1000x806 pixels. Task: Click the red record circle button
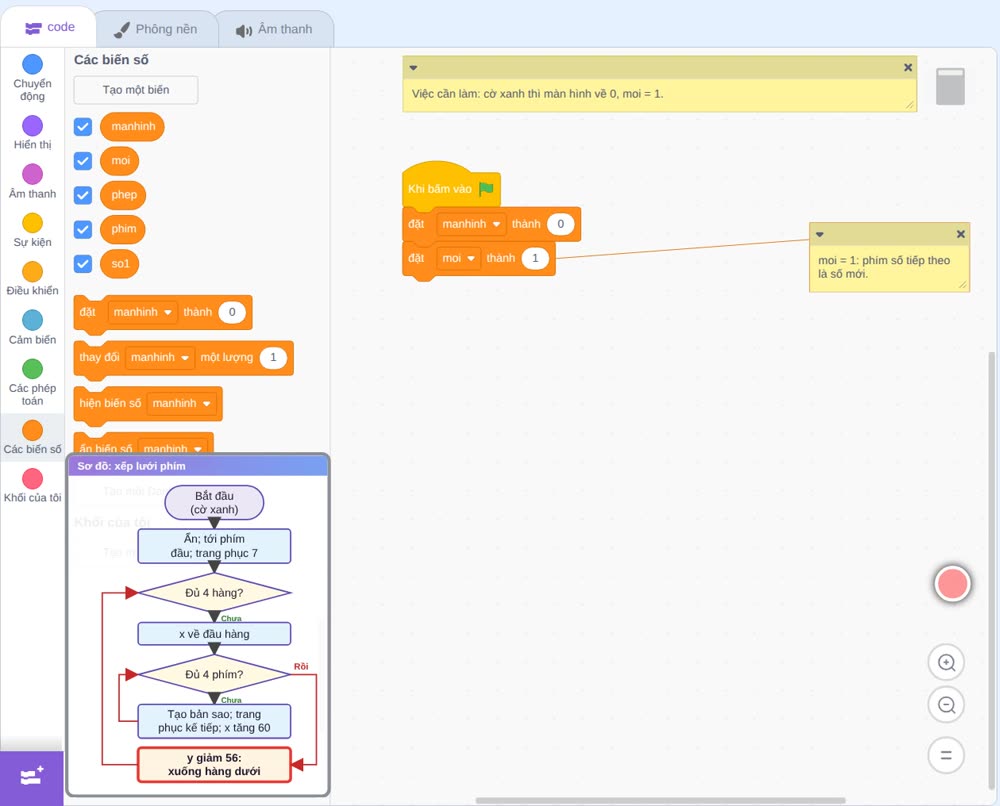(x=952, y=583)
